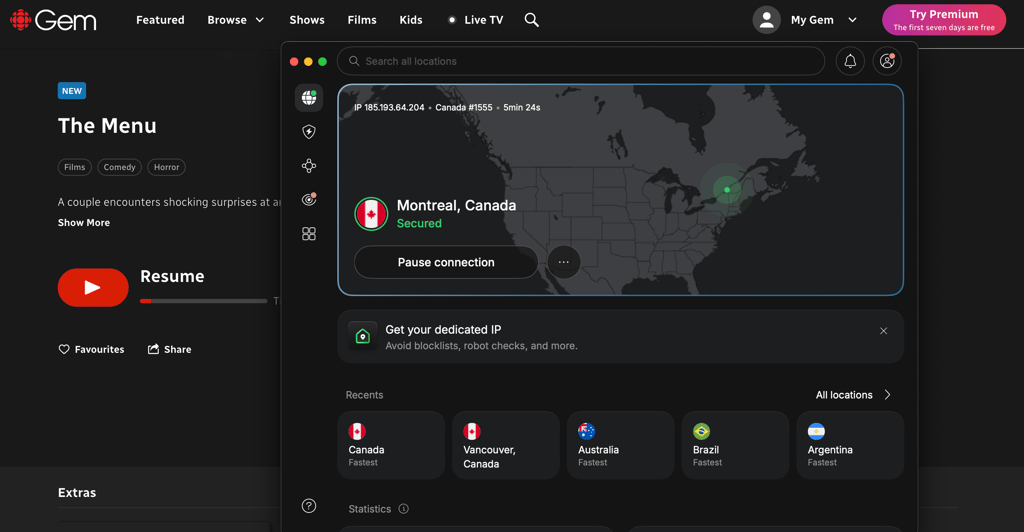
Task: Click the CBC Gem logo
Action: [53, 20]
